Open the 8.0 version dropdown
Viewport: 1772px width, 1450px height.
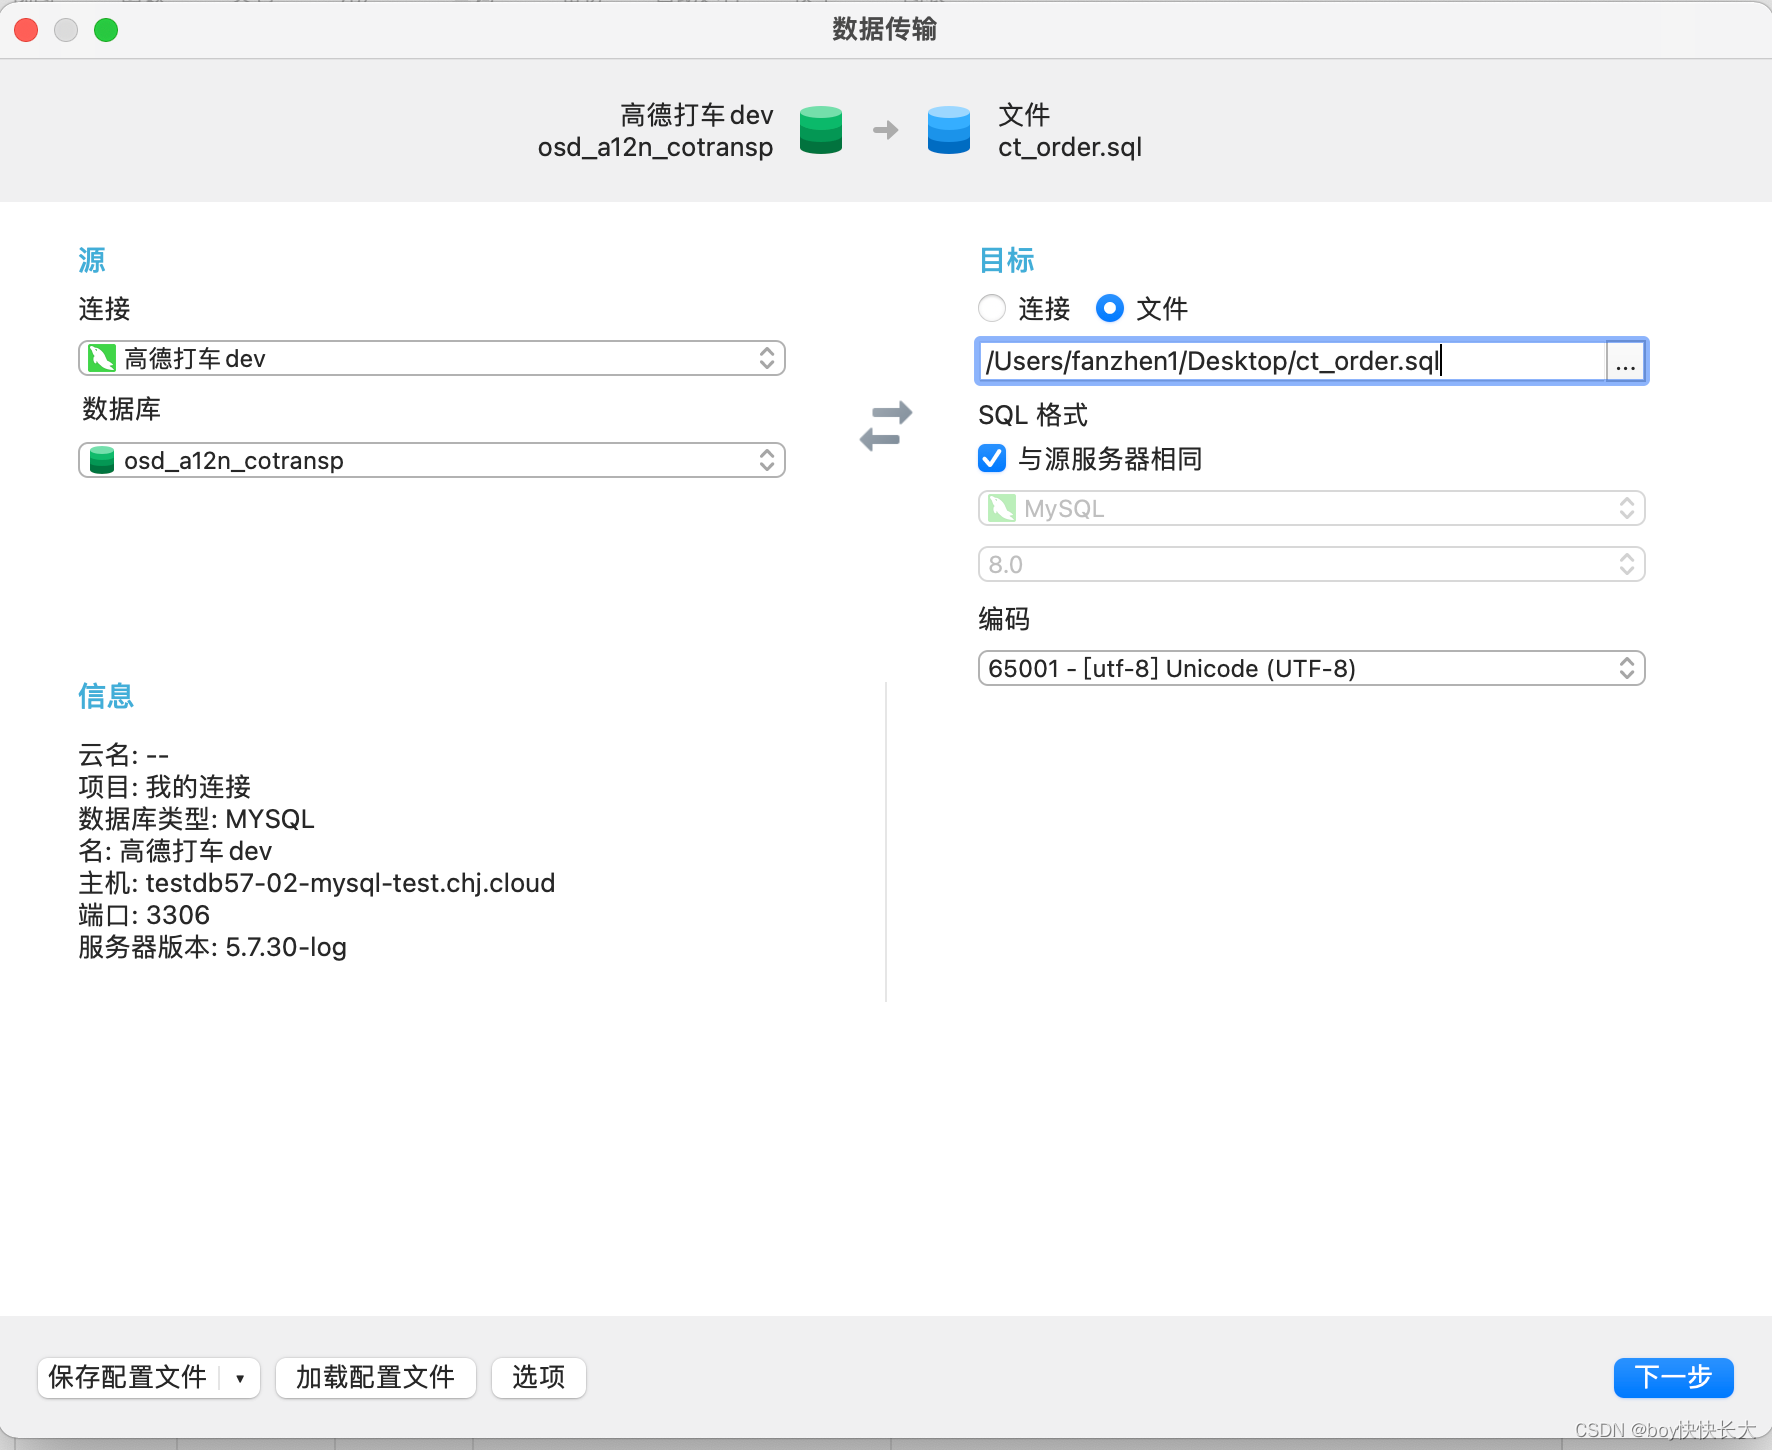point(1312,564)
